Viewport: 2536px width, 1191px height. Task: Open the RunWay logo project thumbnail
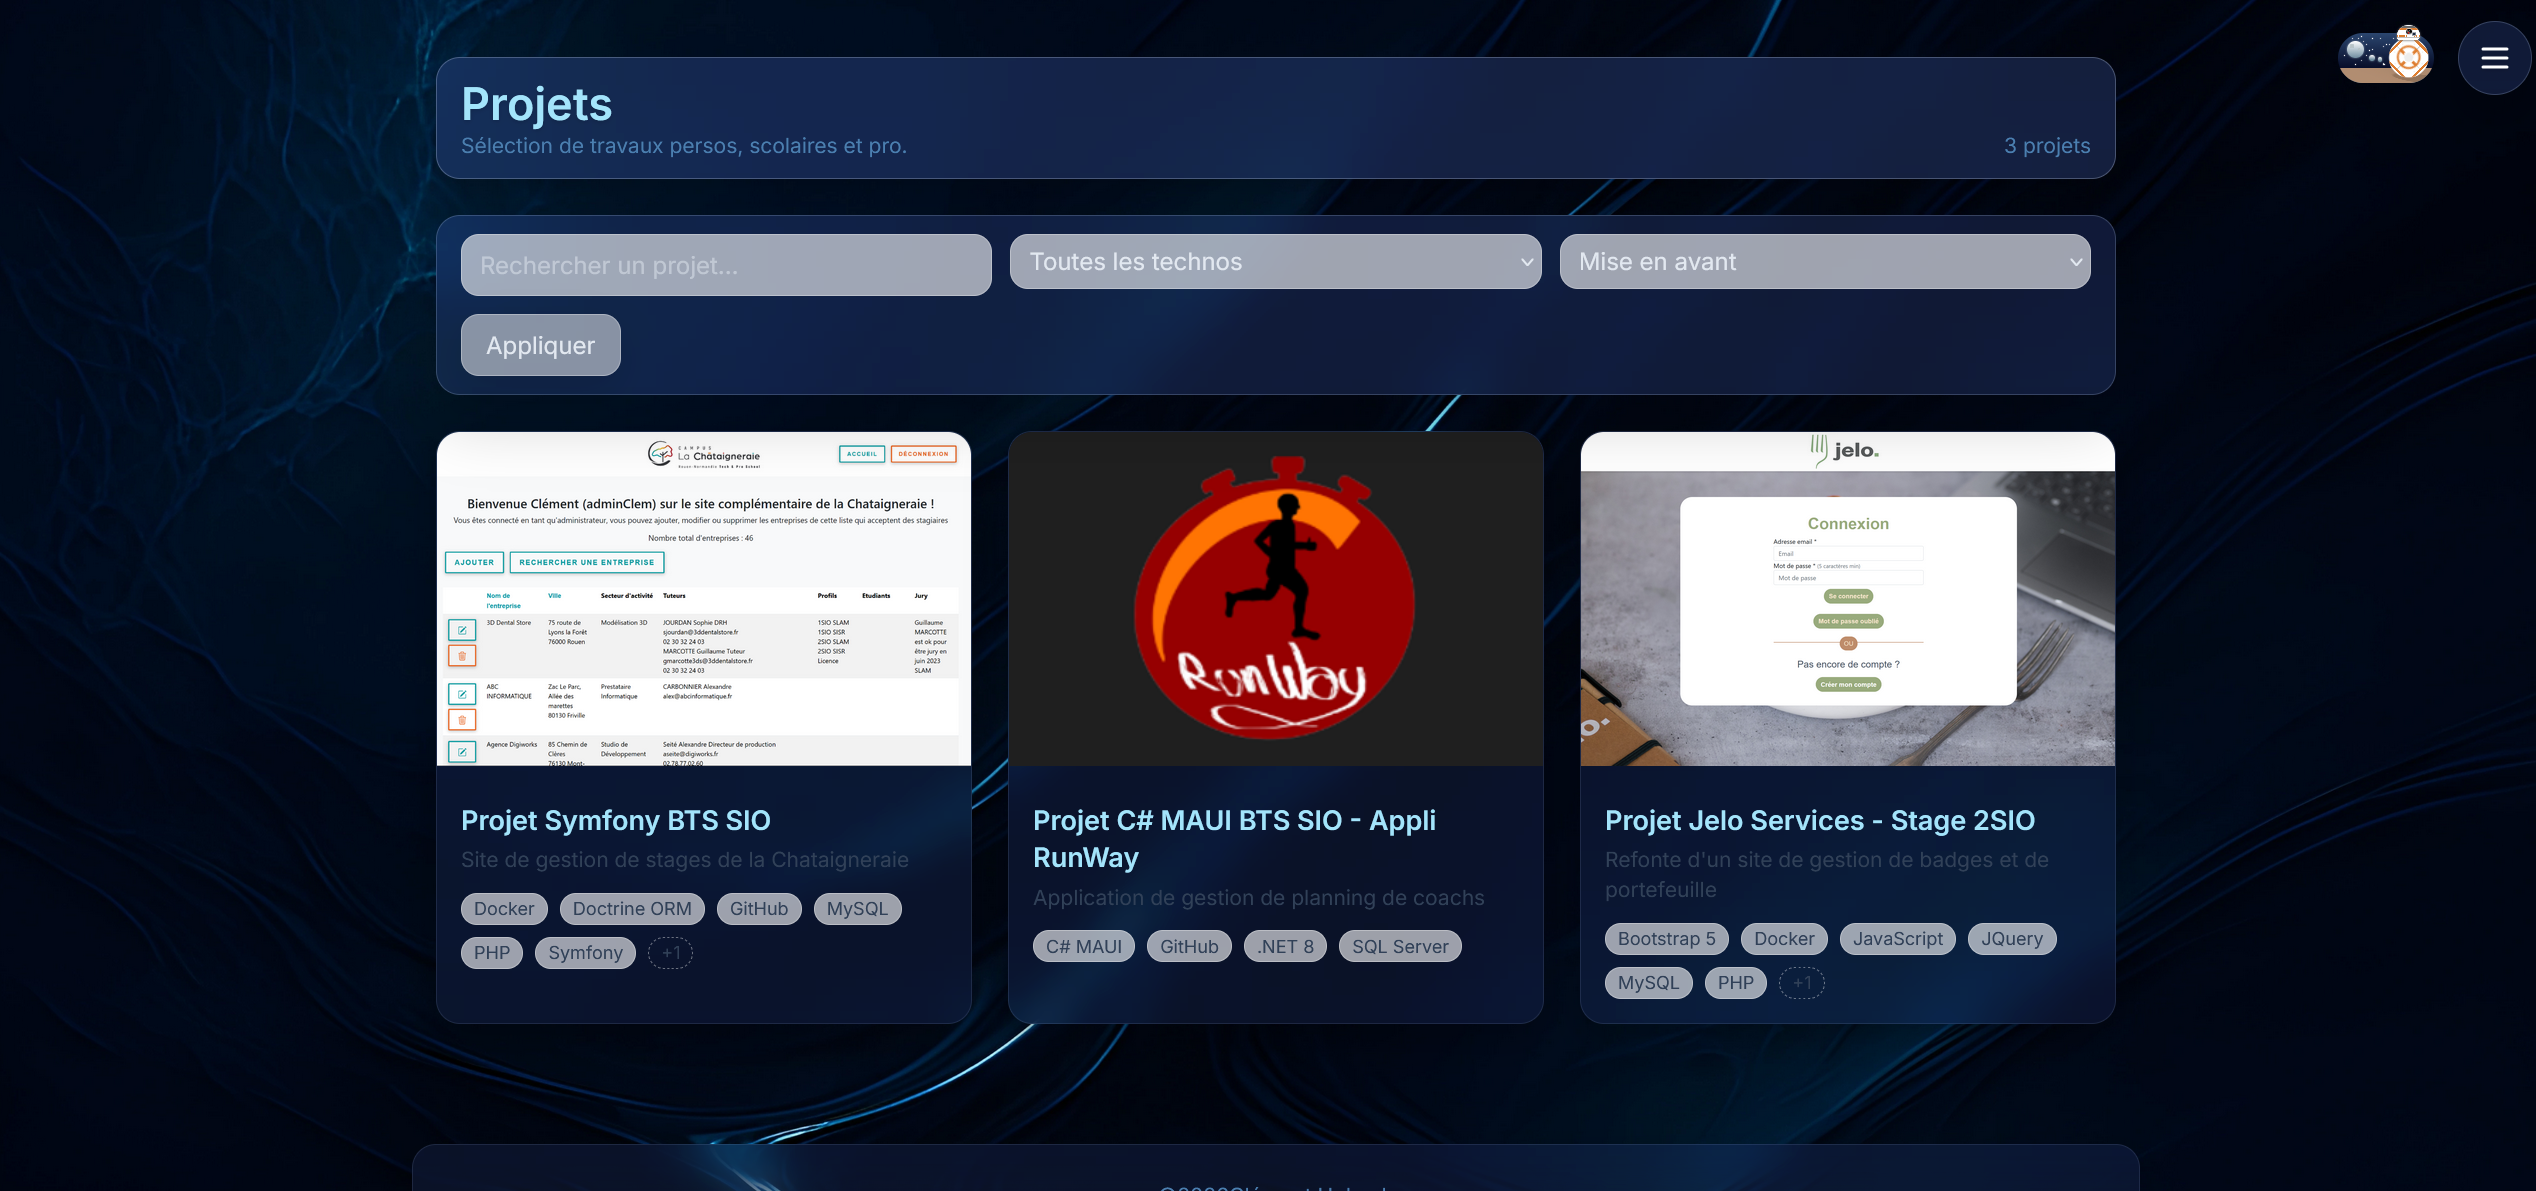tap(1275, 599)
